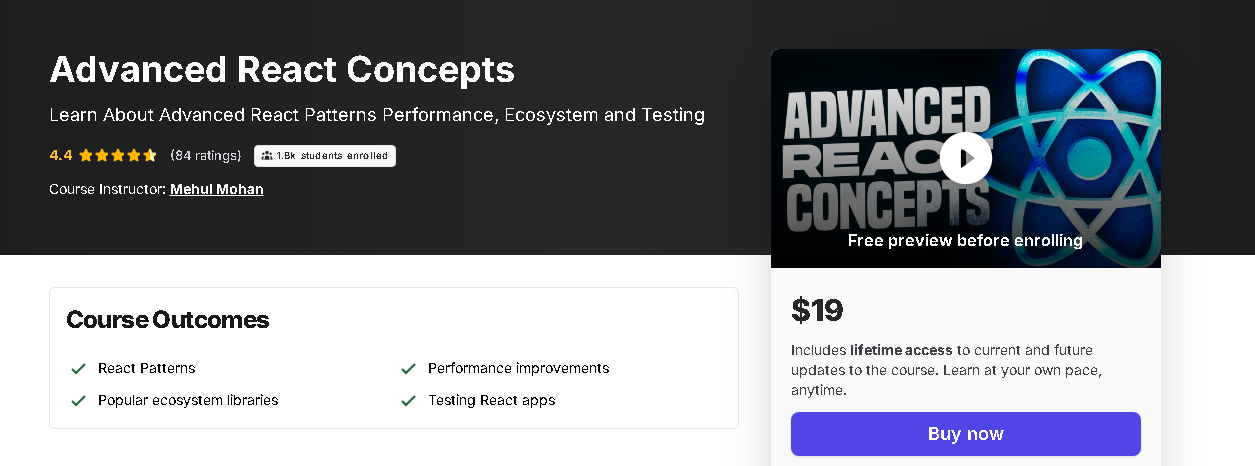The height and width of the screenshot is (466, 1255).
Task: Open instructor Mehul Mohan's profile
Action: [x=217, y=189]
